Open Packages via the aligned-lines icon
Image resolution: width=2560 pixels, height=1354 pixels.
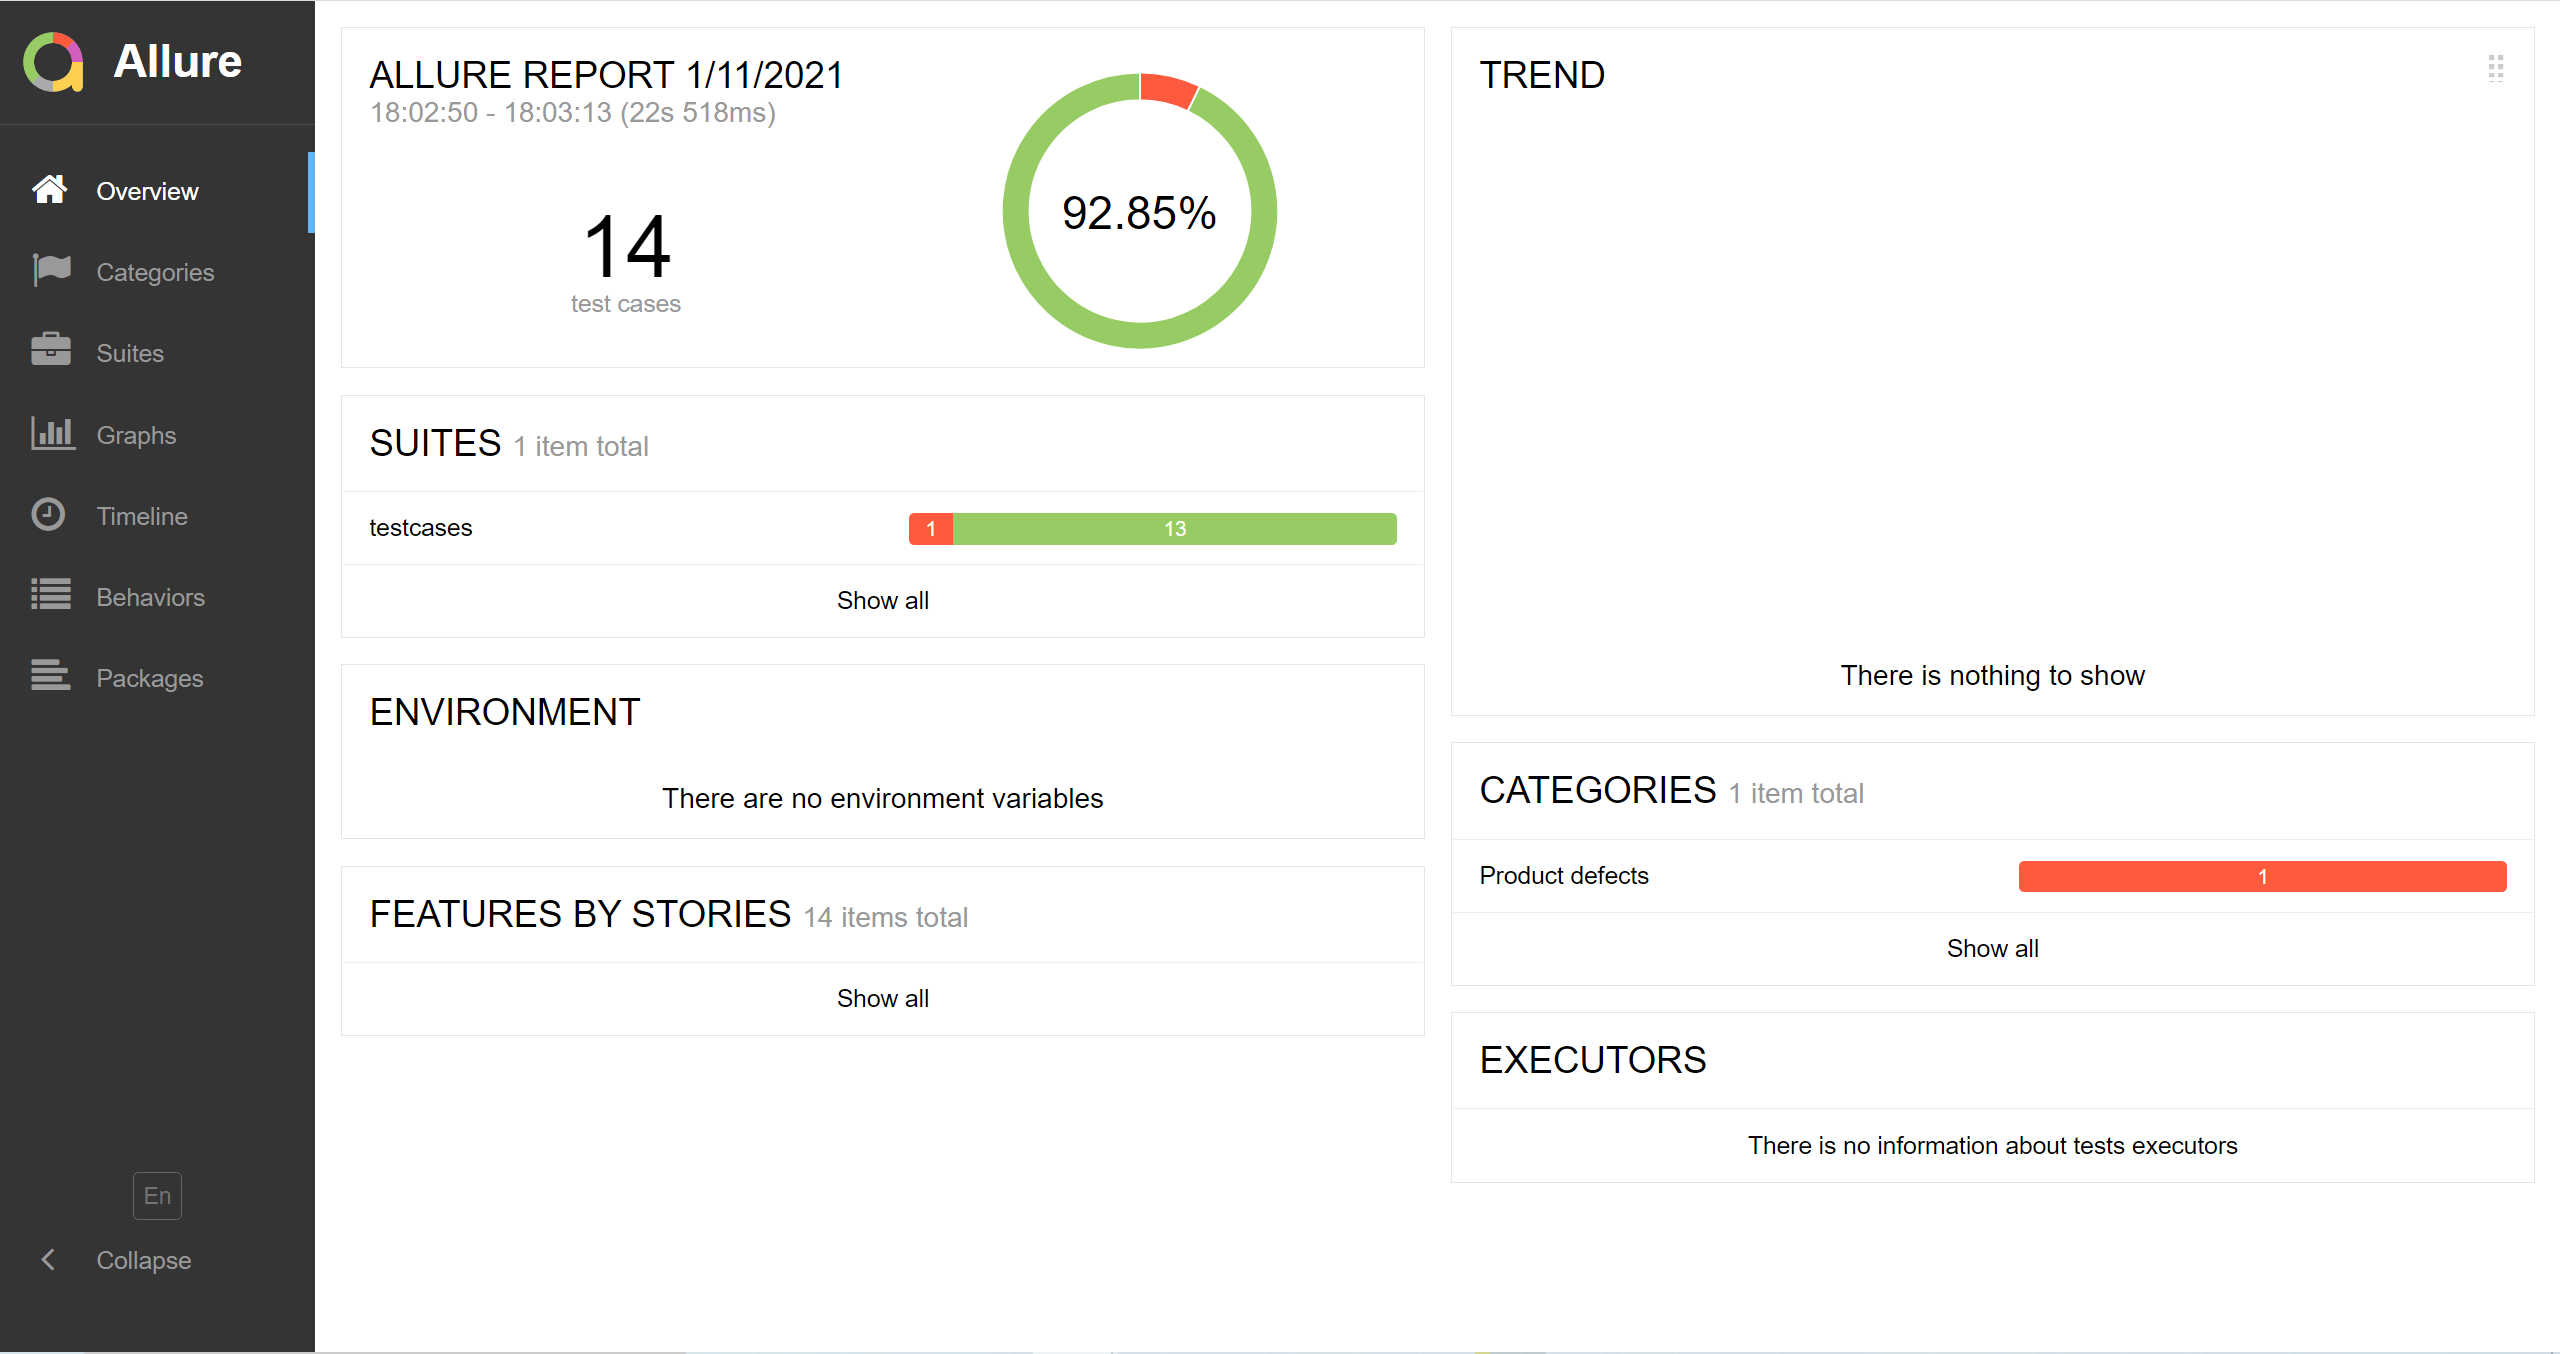coord(50,676)
